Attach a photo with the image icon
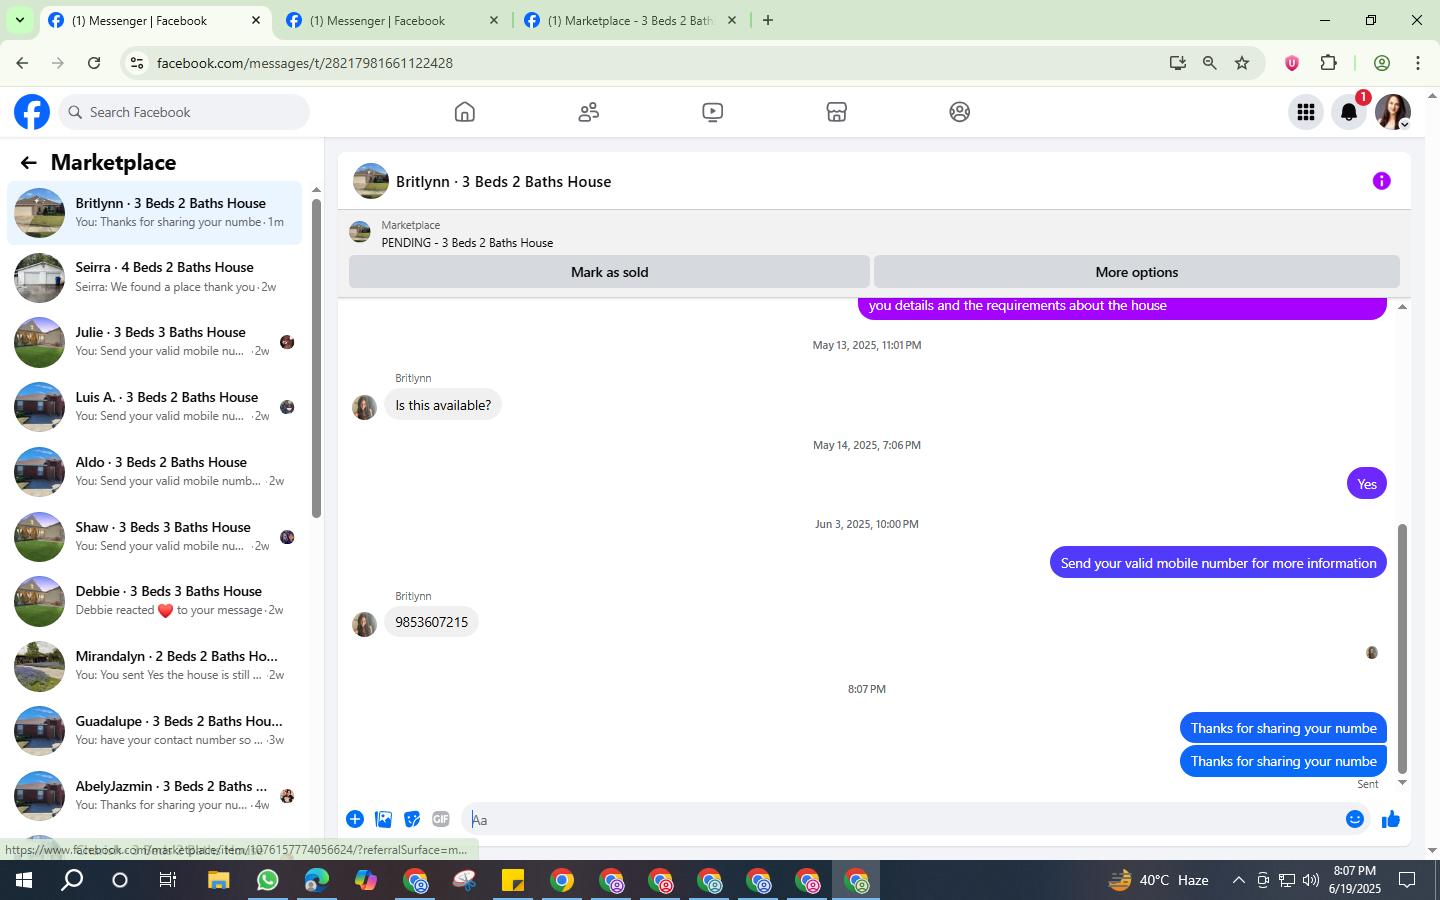 (383, 819)
